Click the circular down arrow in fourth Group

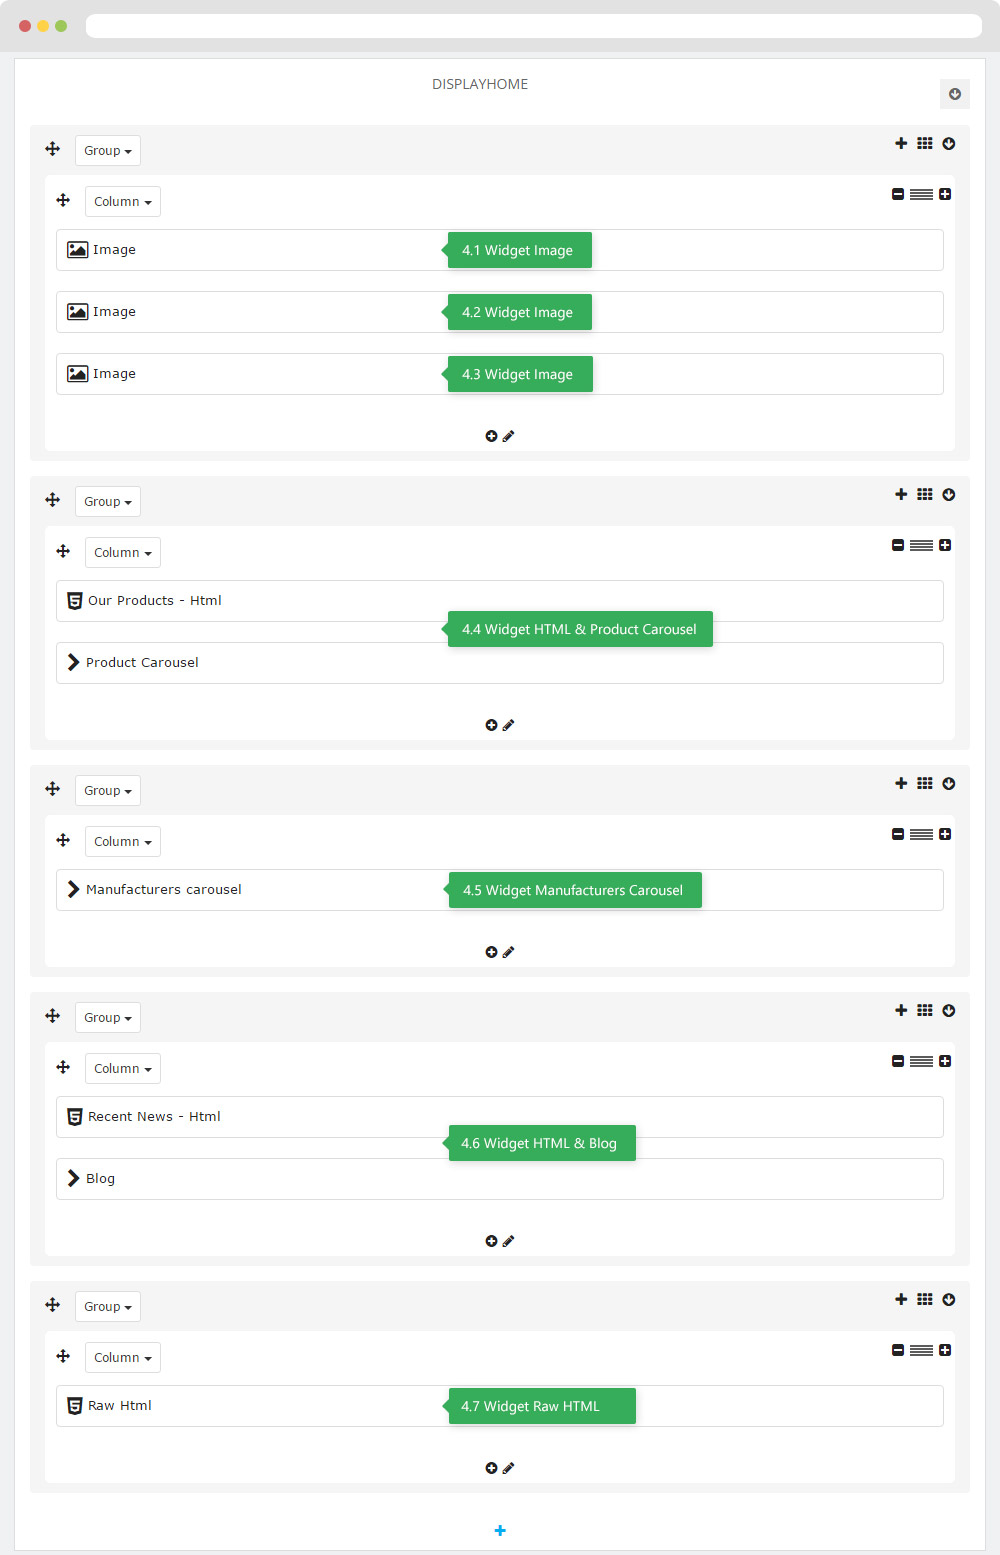[x=949, y=1010]
